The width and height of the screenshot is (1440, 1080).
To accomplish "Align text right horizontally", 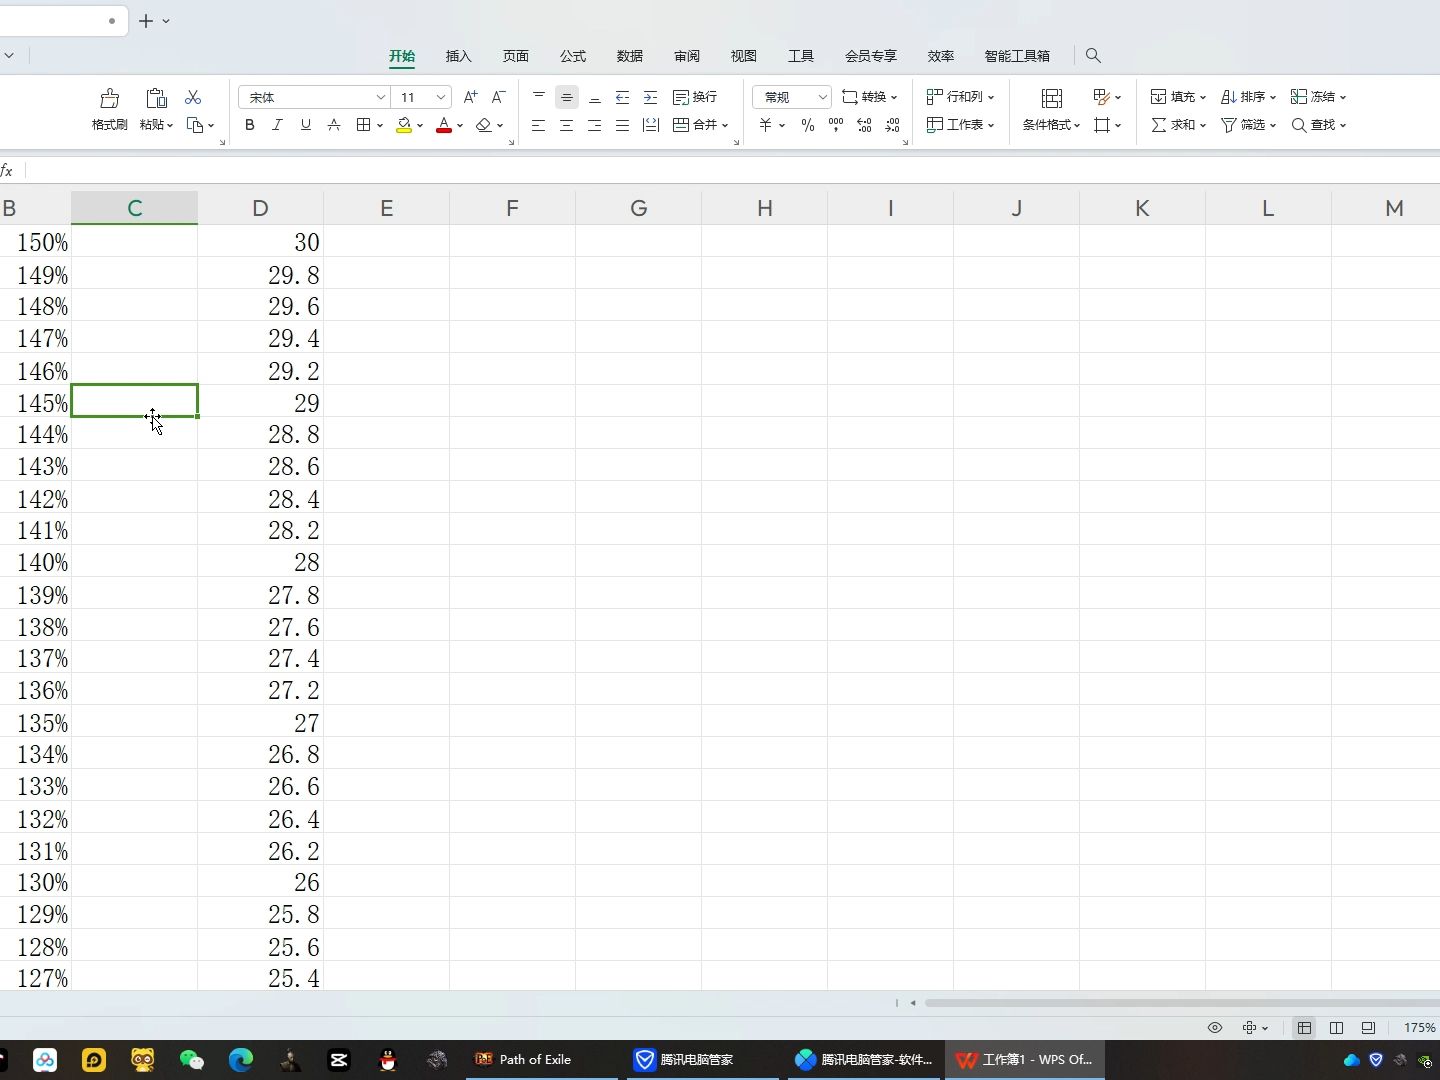I will click(594, 125).
